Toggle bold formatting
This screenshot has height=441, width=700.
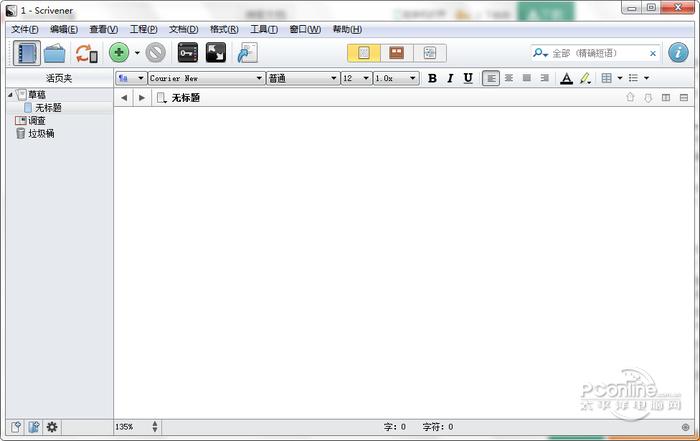click(432, 78)
